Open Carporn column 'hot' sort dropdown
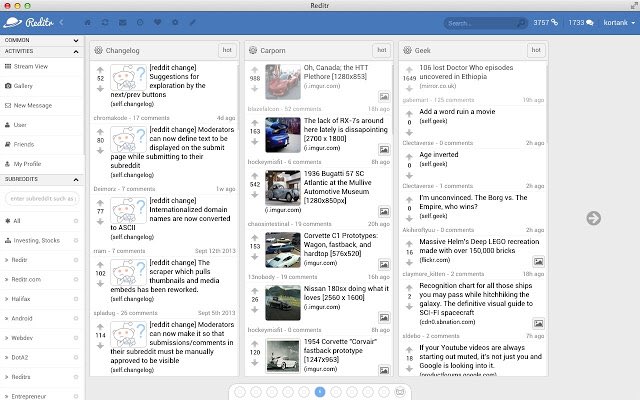This screenshot has width=640, height=400. [382, 50]
